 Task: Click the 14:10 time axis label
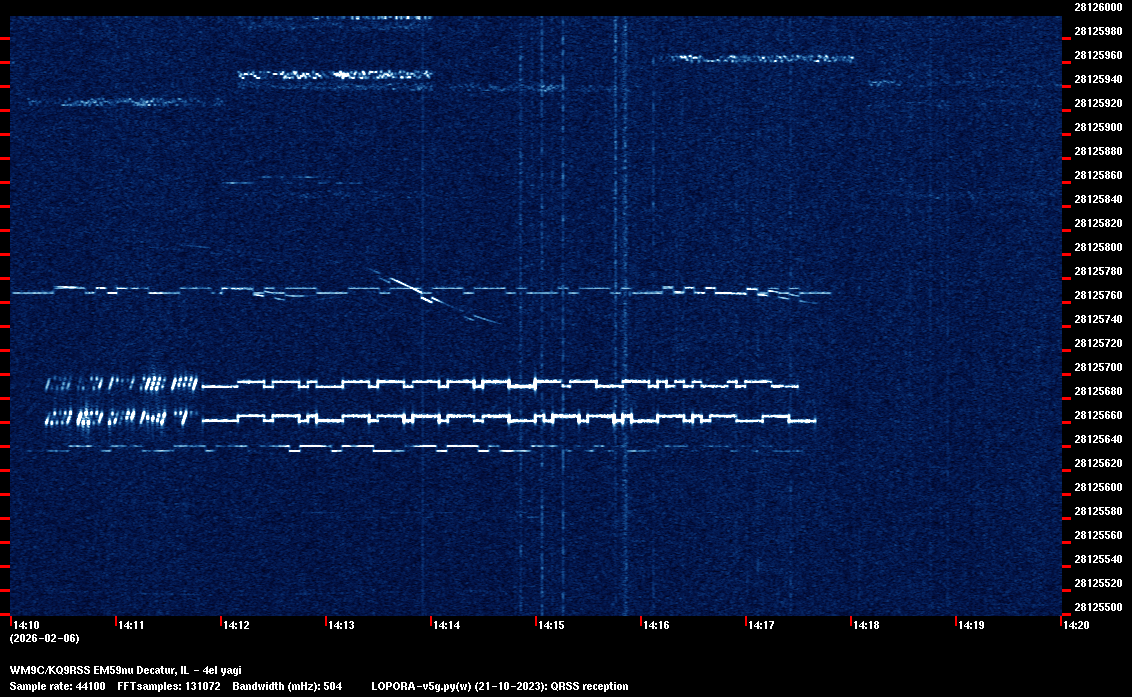(25, 626)
